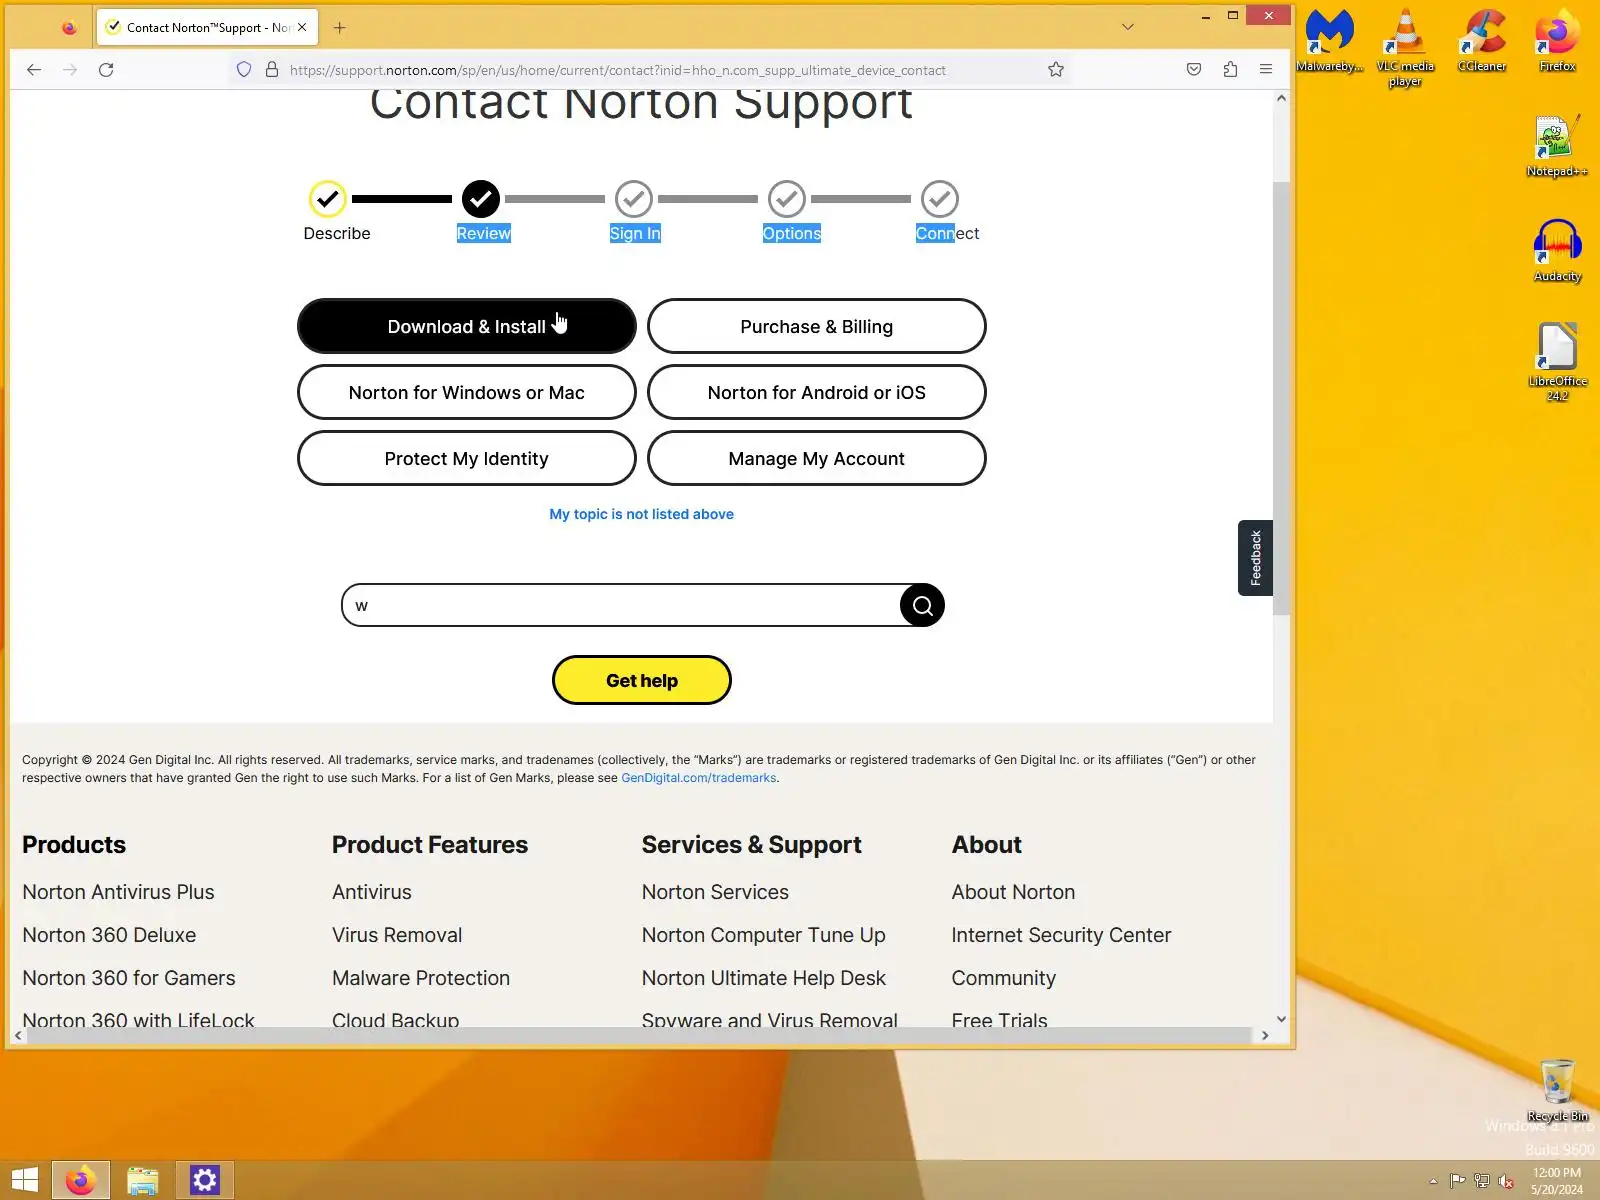Select the CCleaner desktop icon
The image size is (1600, 1200).
(x=1482, y=41)
